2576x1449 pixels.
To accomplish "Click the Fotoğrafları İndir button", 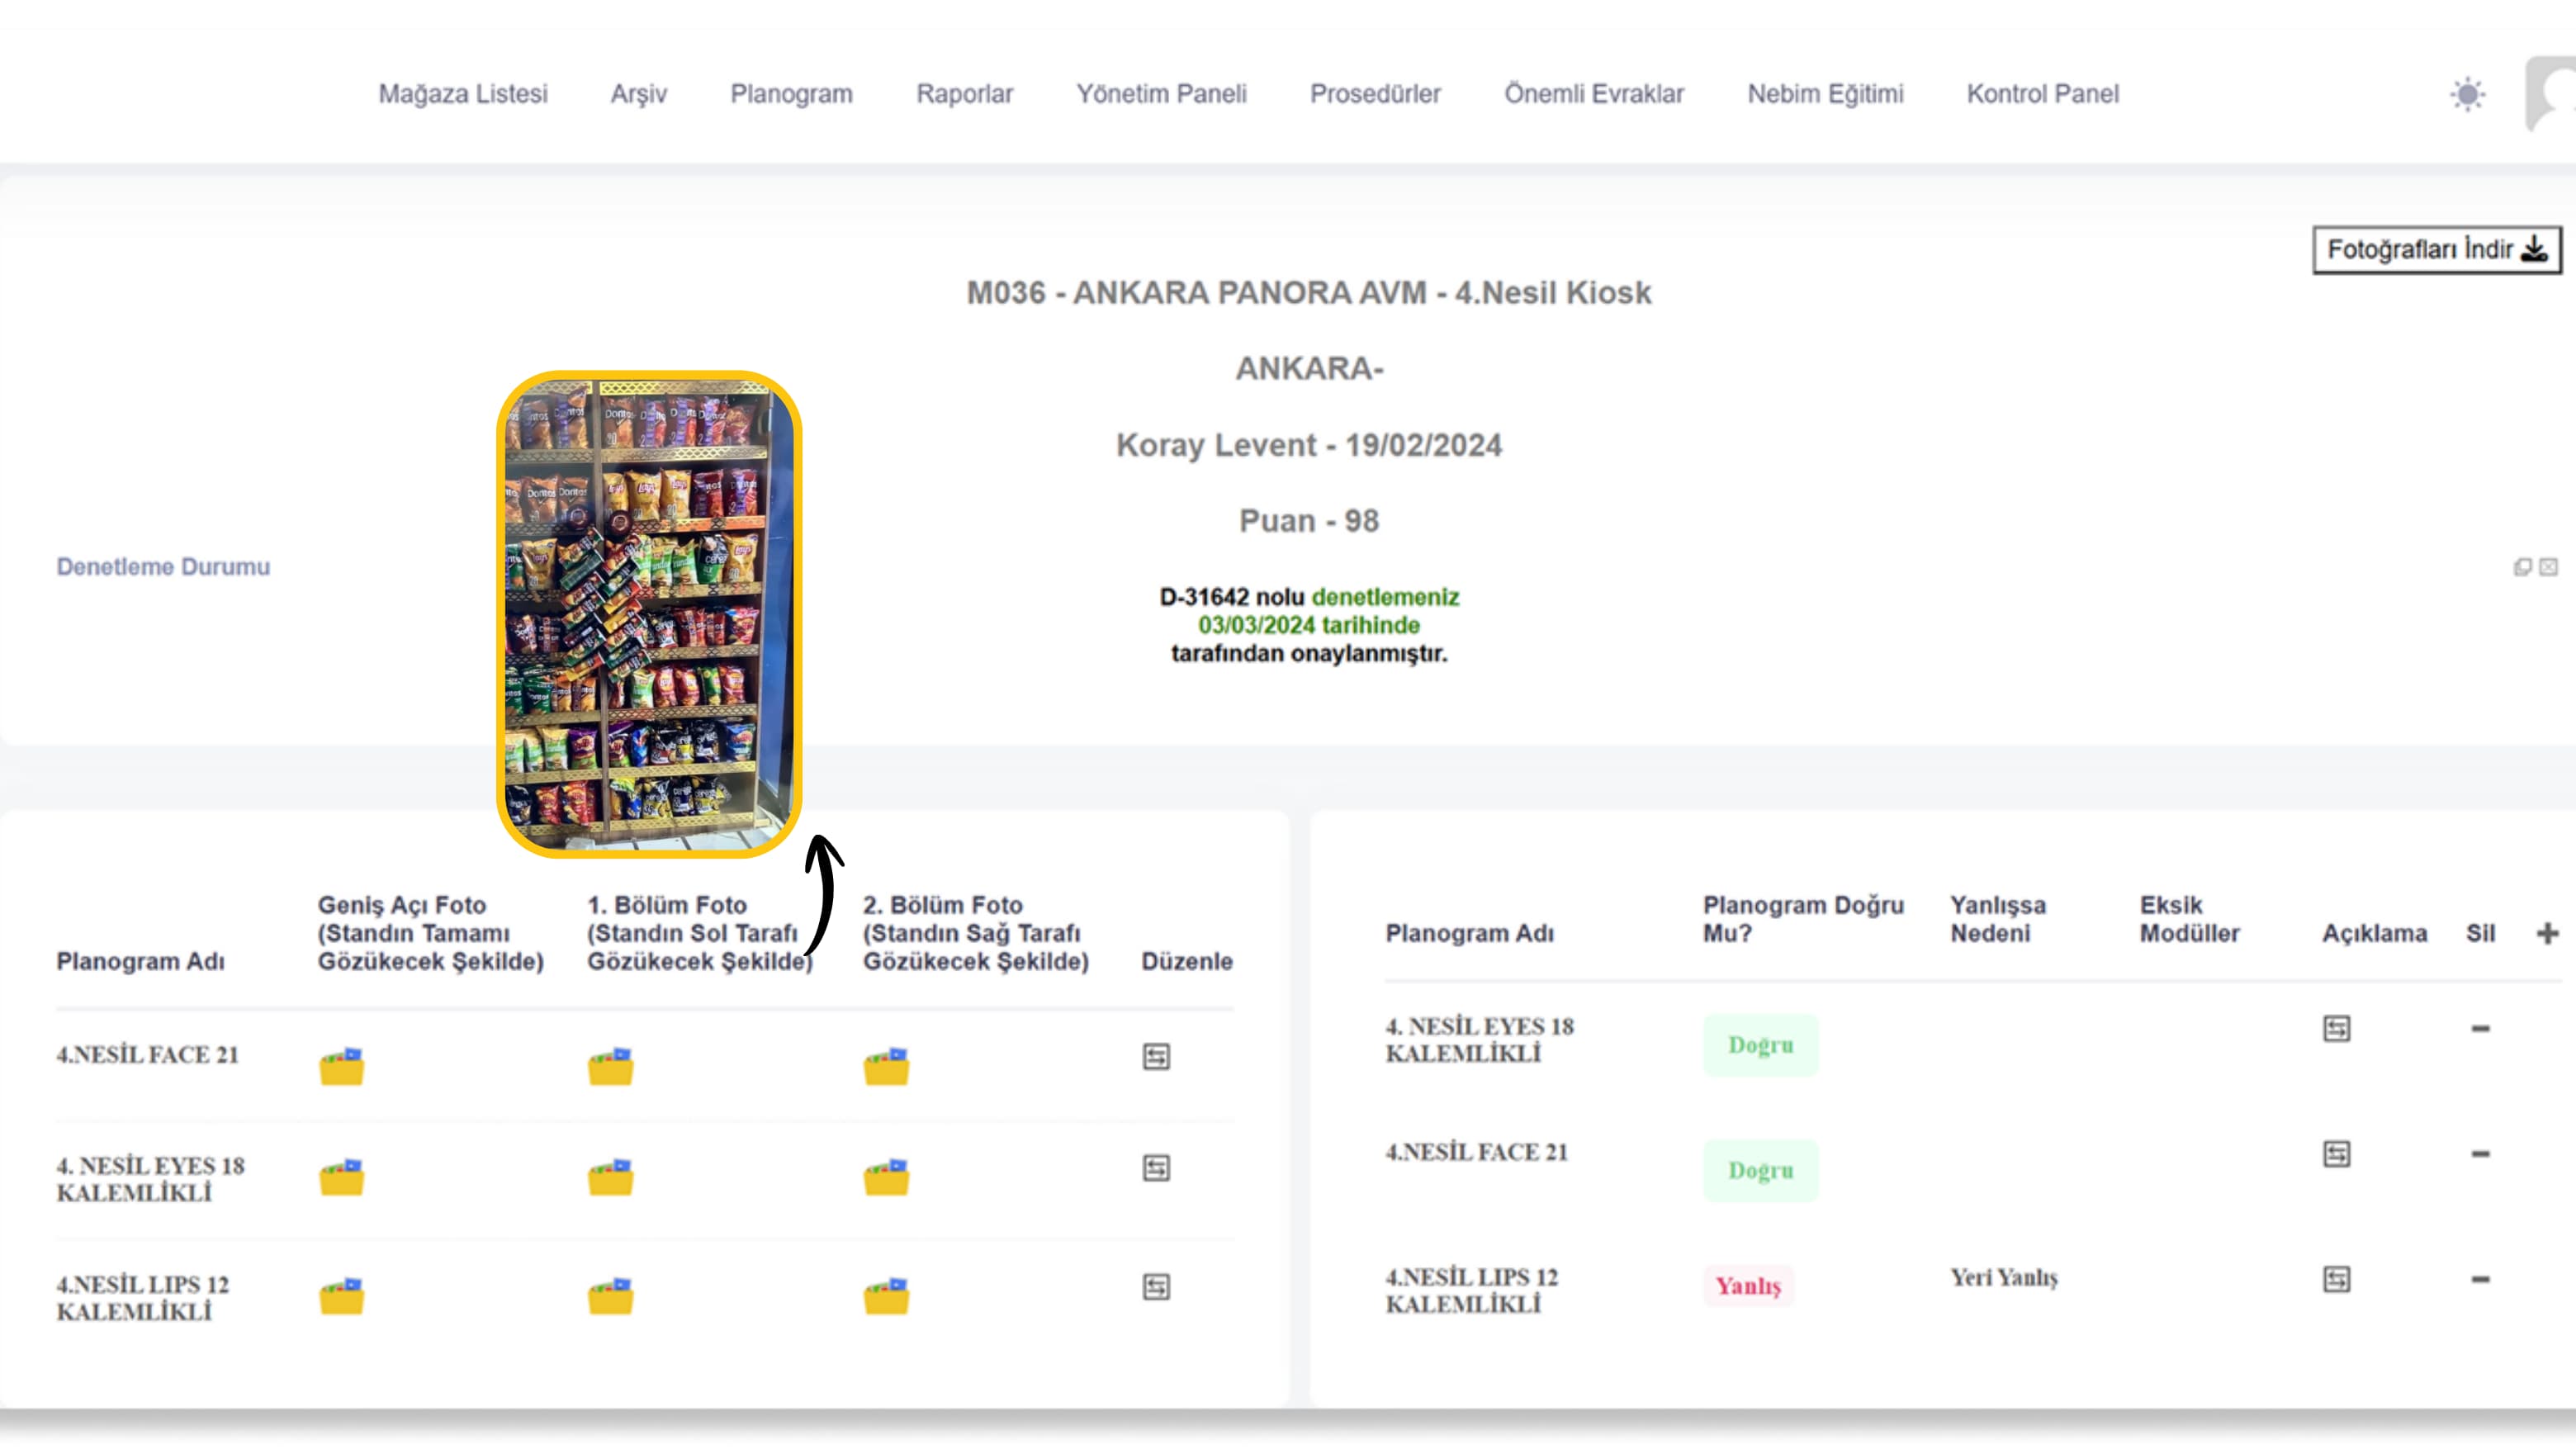I will pos(2436,249).
